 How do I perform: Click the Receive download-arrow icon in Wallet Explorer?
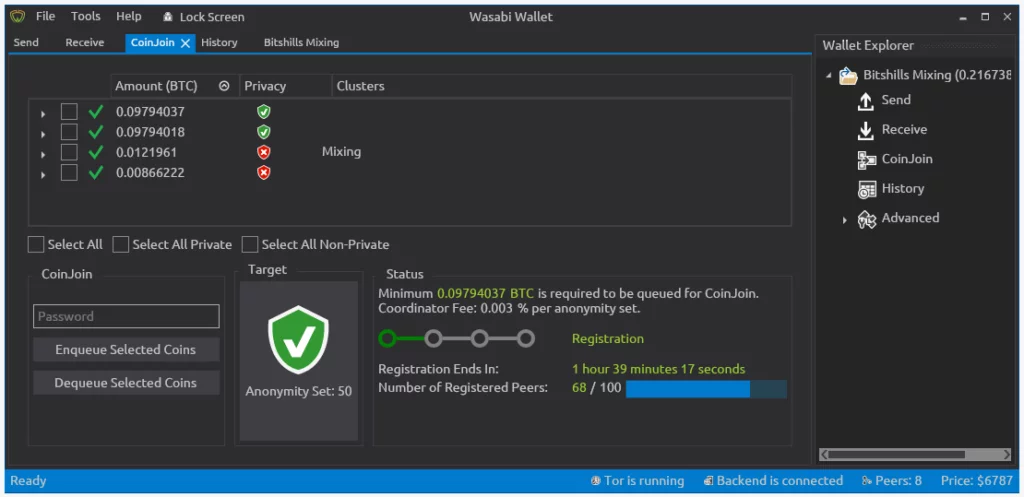(866, 131)
